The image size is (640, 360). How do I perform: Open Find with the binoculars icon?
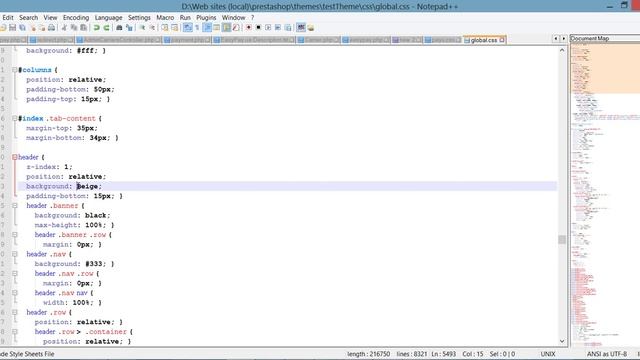point(119,27)
